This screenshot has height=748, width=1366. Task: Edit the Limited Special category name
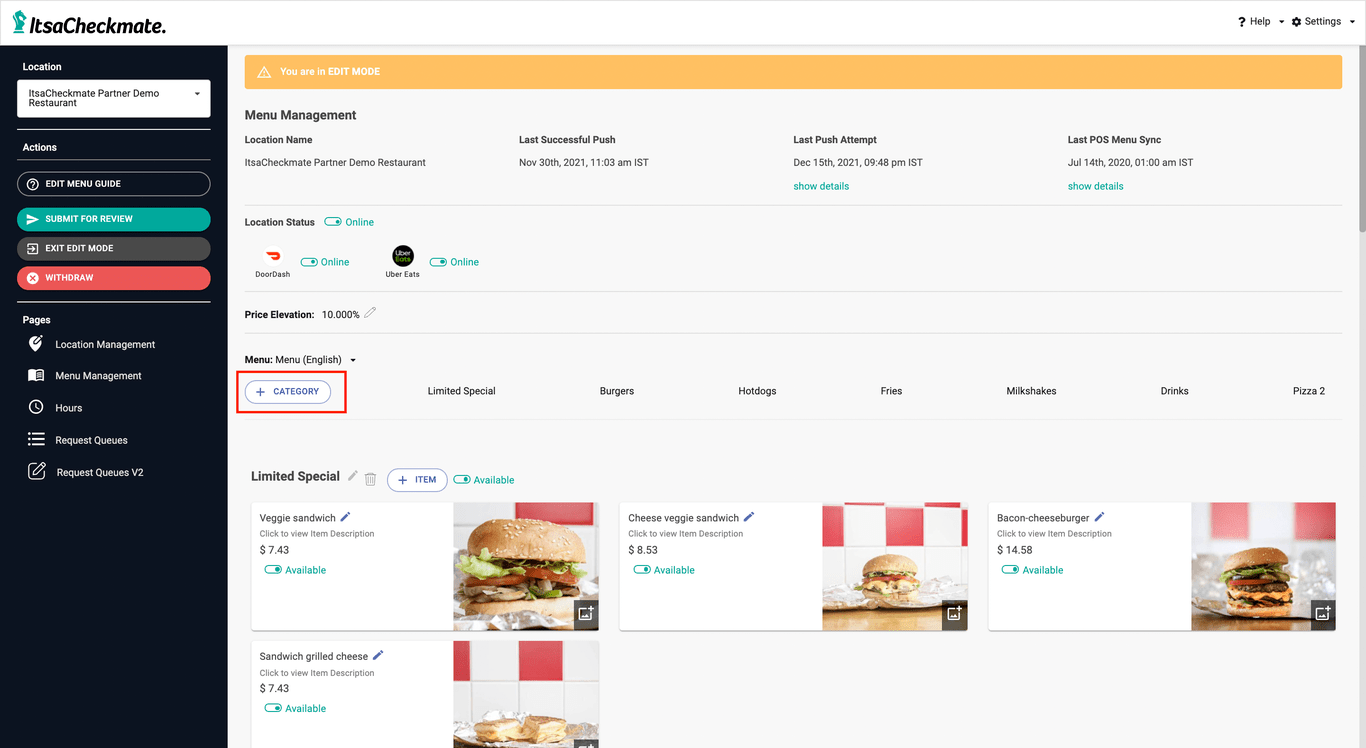[x=352, y=477]
